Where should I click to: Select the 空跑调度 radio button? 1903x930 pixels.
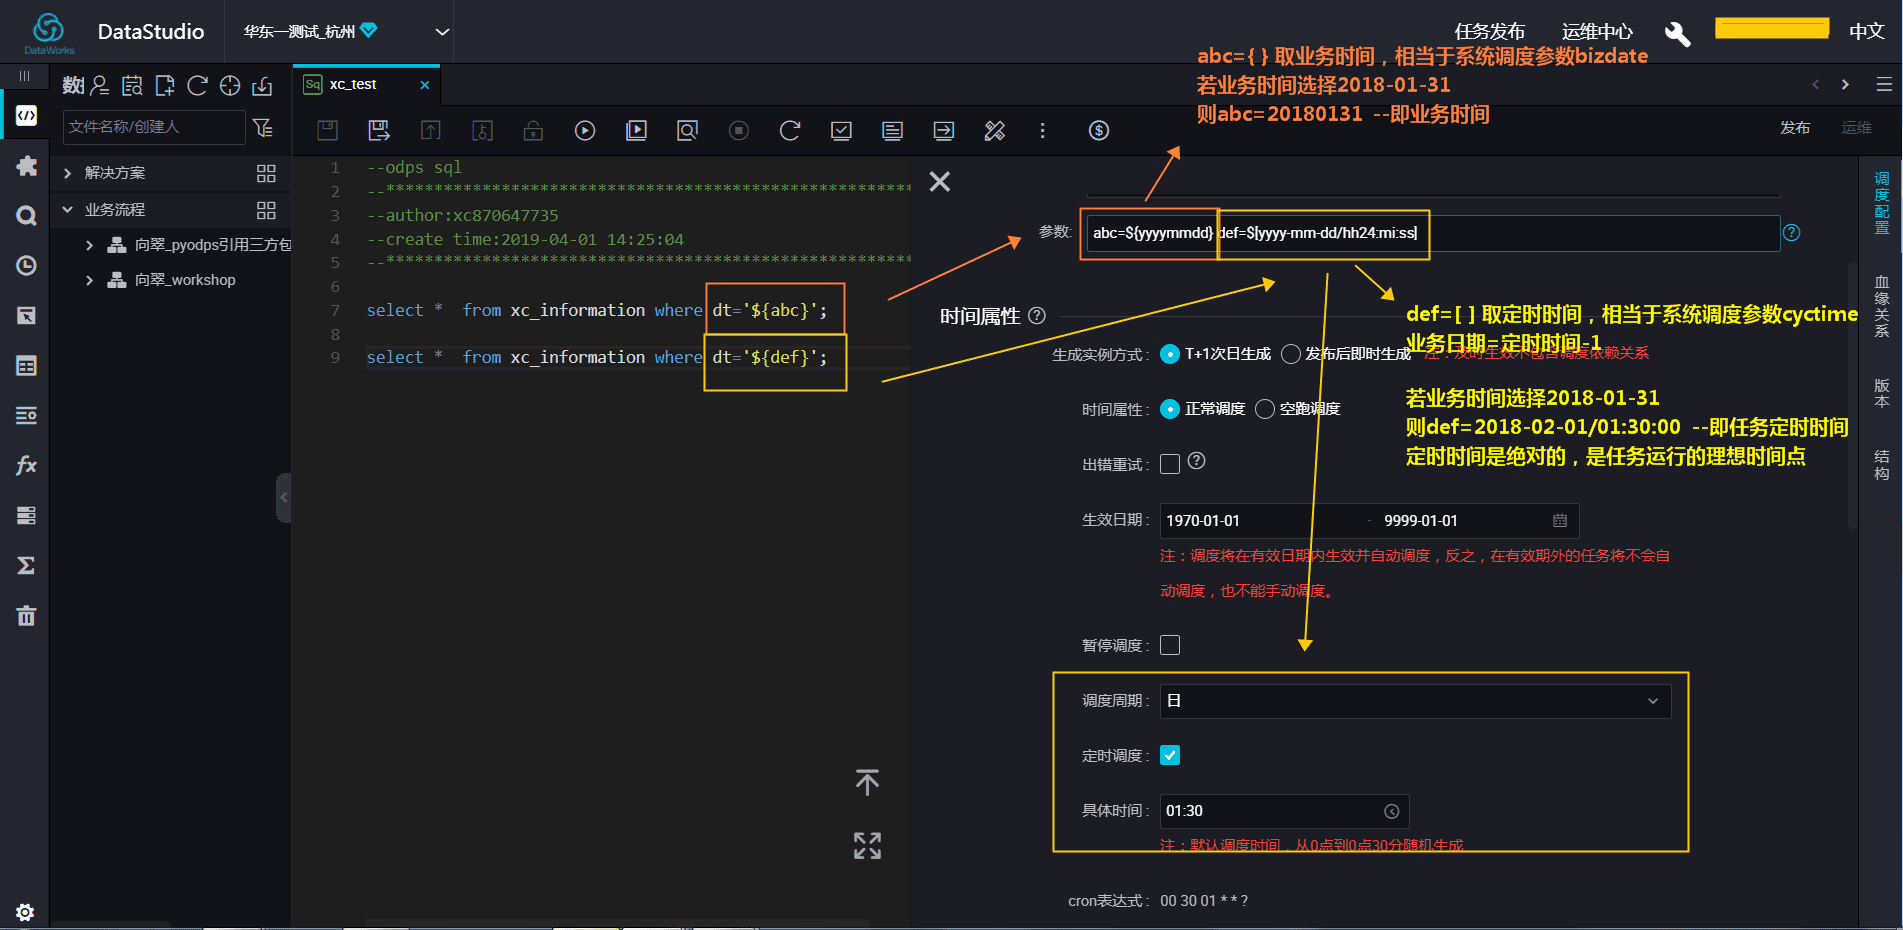coord(1265,409)
